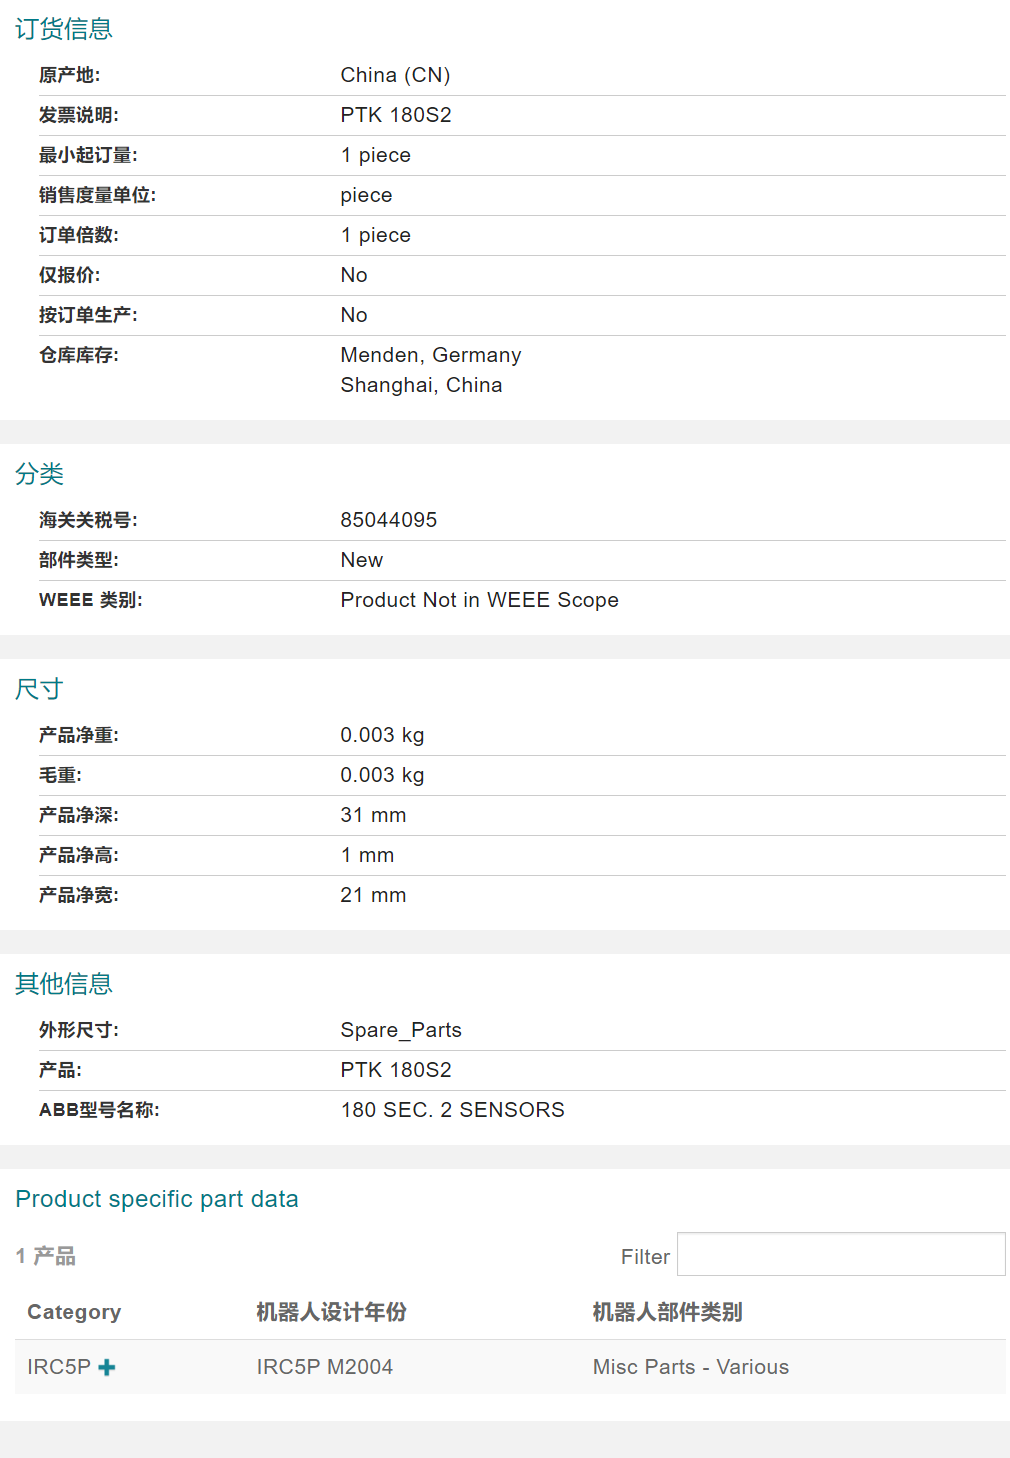This screenshot has width=1010, height=1458.
Task: Expand IRC5P category using the plus icon
Action: 108,1366
